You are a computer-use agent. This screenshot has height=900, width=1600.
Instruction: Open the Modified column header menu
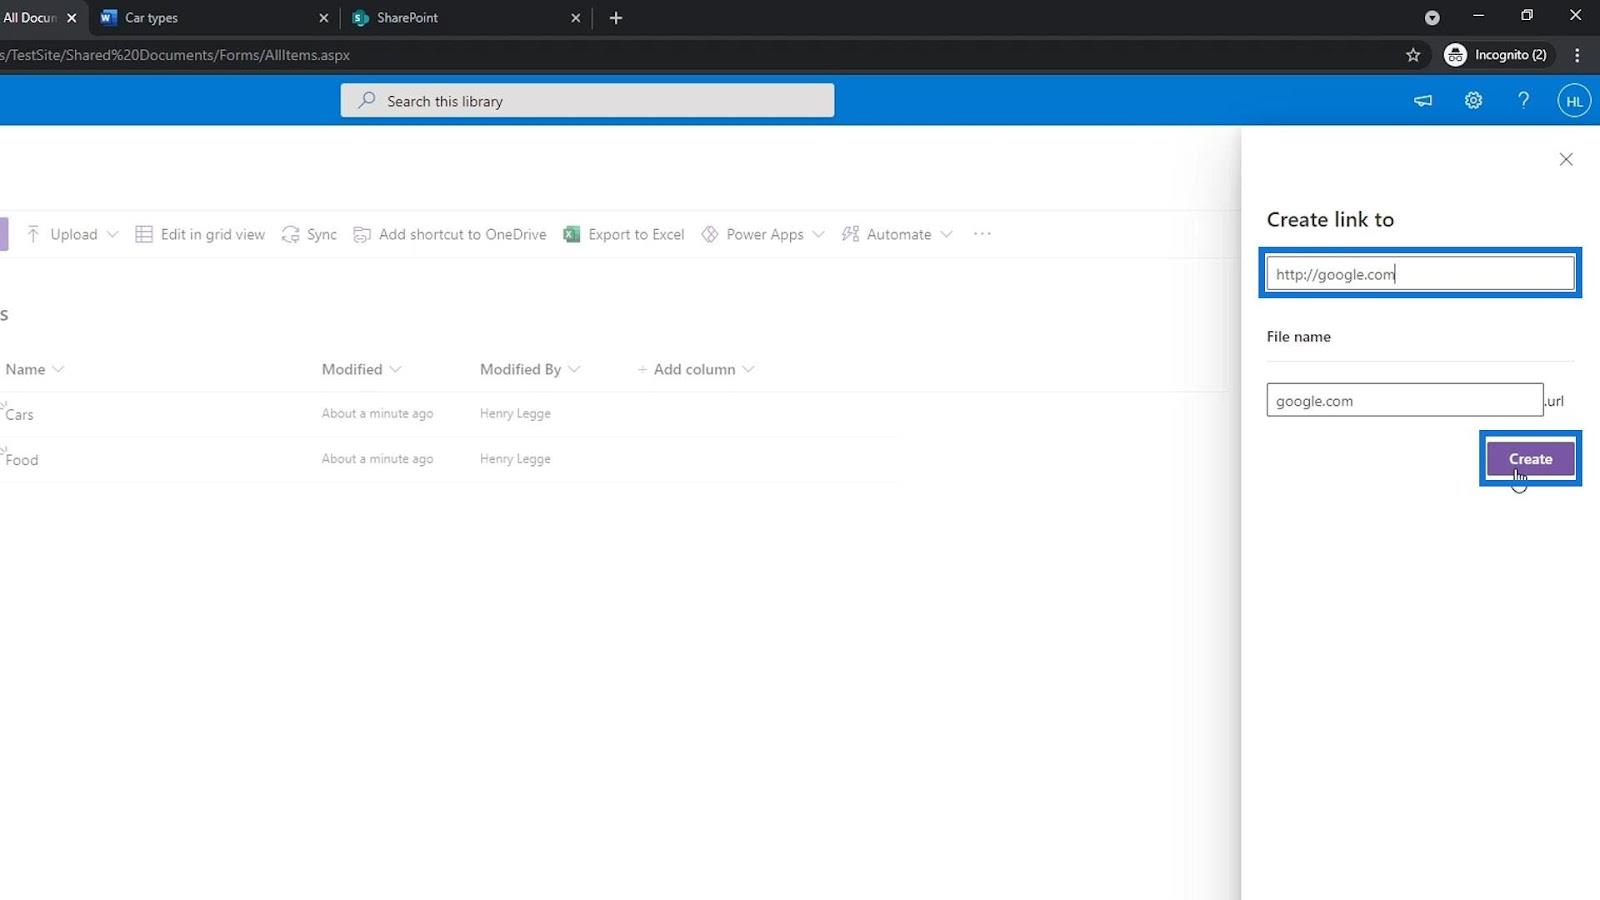pos(362,369)
